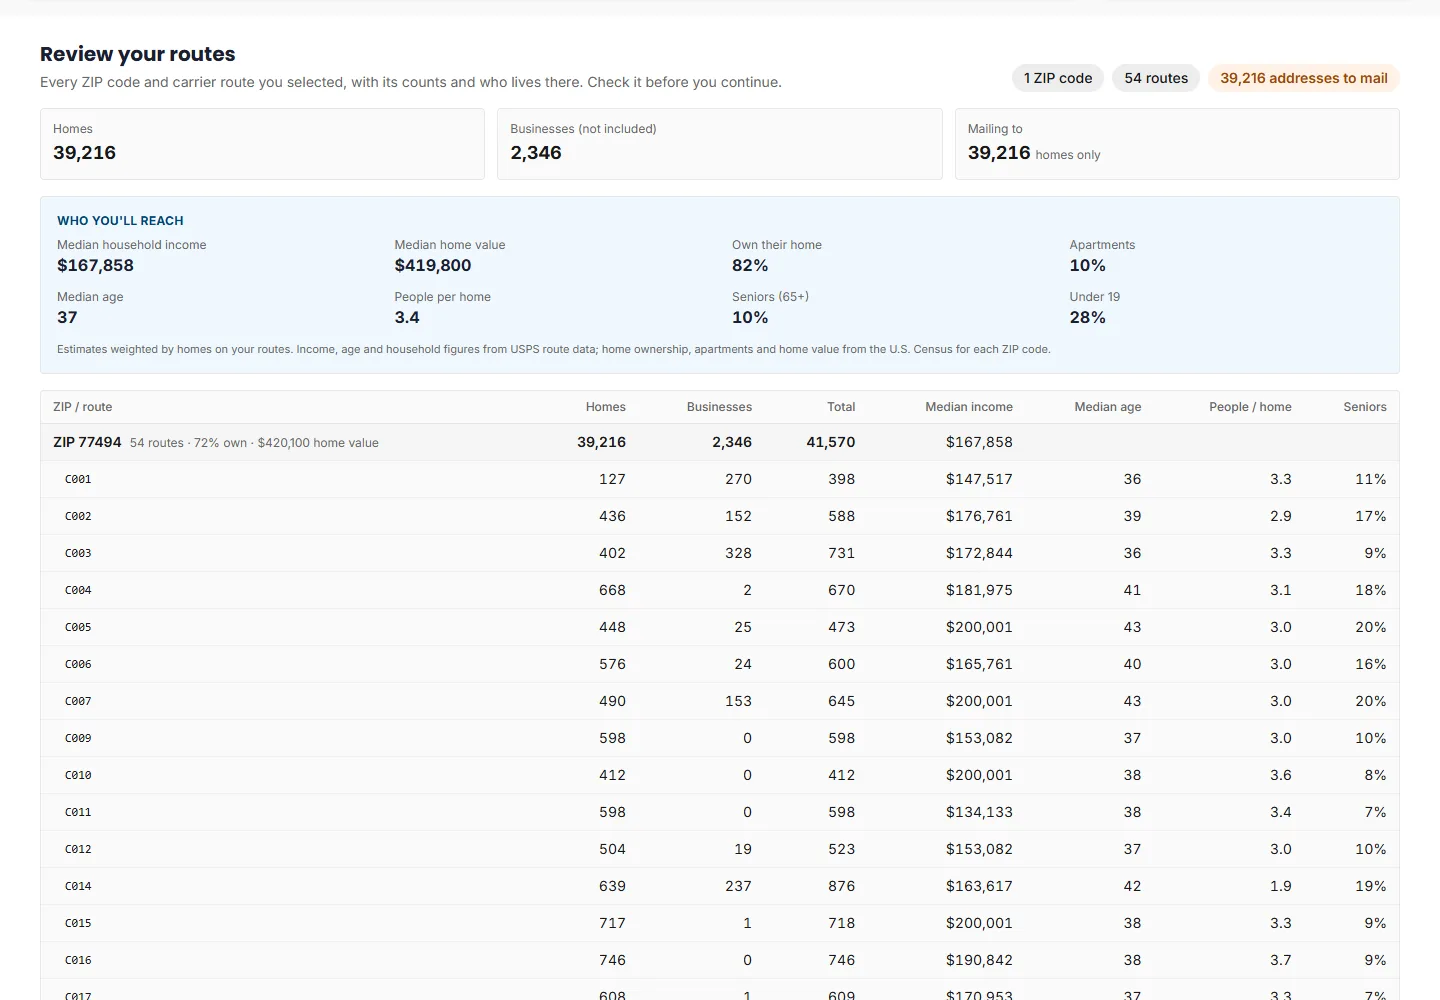The width and height of the screenshot is (1440, 1000).
Task: Click route C001 in the table
Action: (78, 479)
